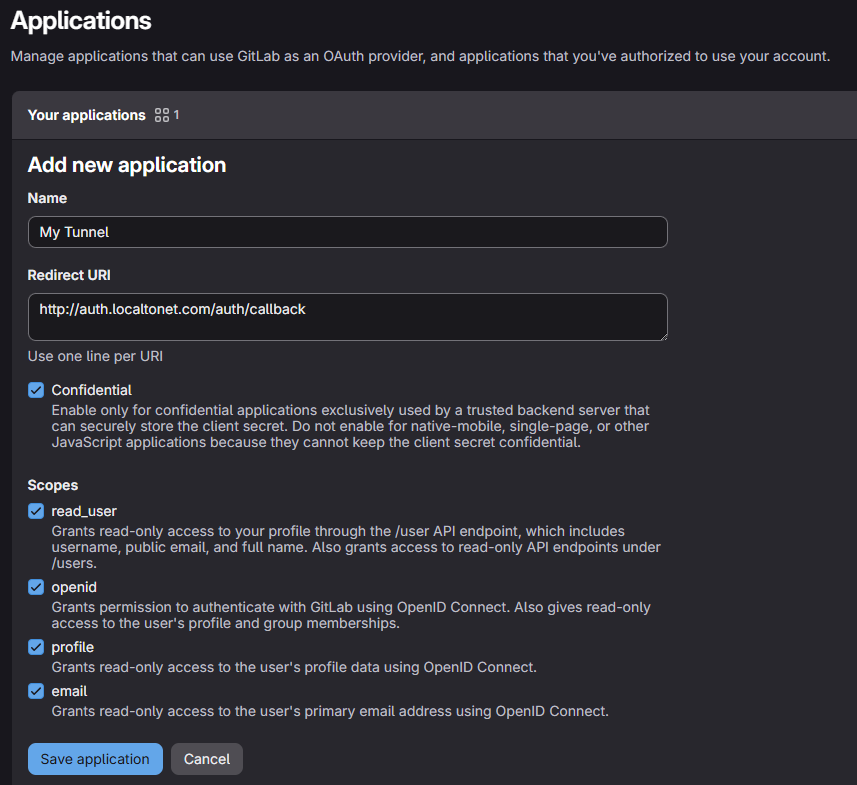The image size is (857, 785).
Task: Click the read_user label text
Action: [84, 511]
